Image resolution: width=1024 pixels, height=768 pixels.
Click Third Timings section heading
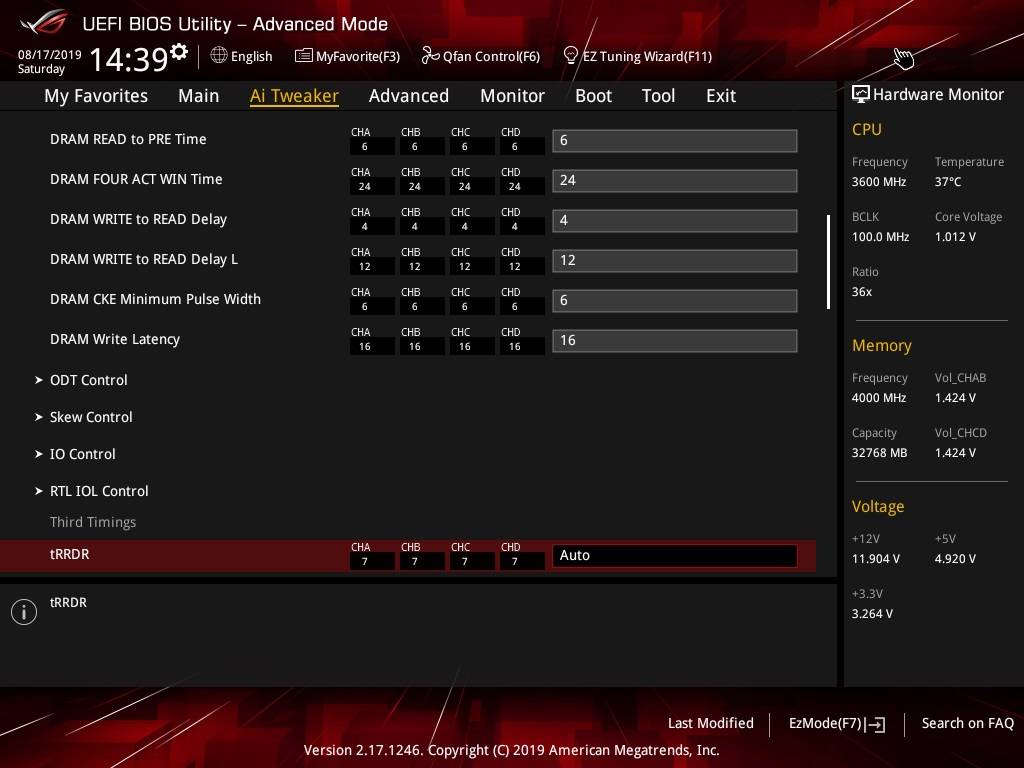[93, 522]
